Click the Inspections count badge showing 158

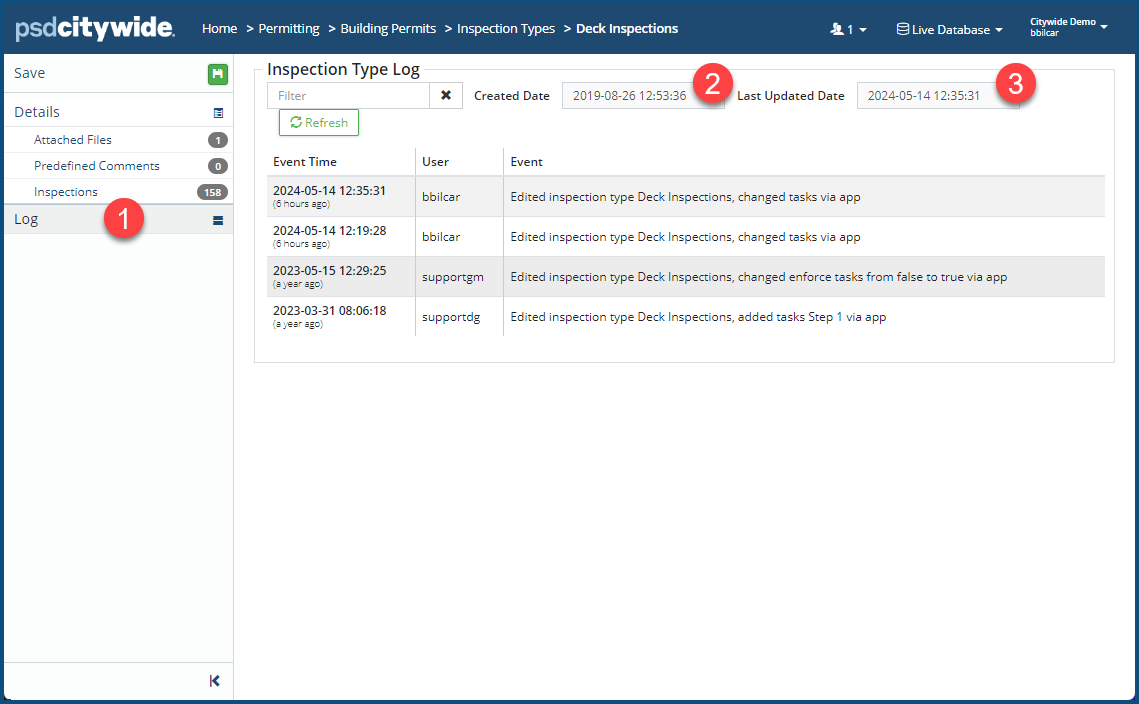click(x=212, y=192)
